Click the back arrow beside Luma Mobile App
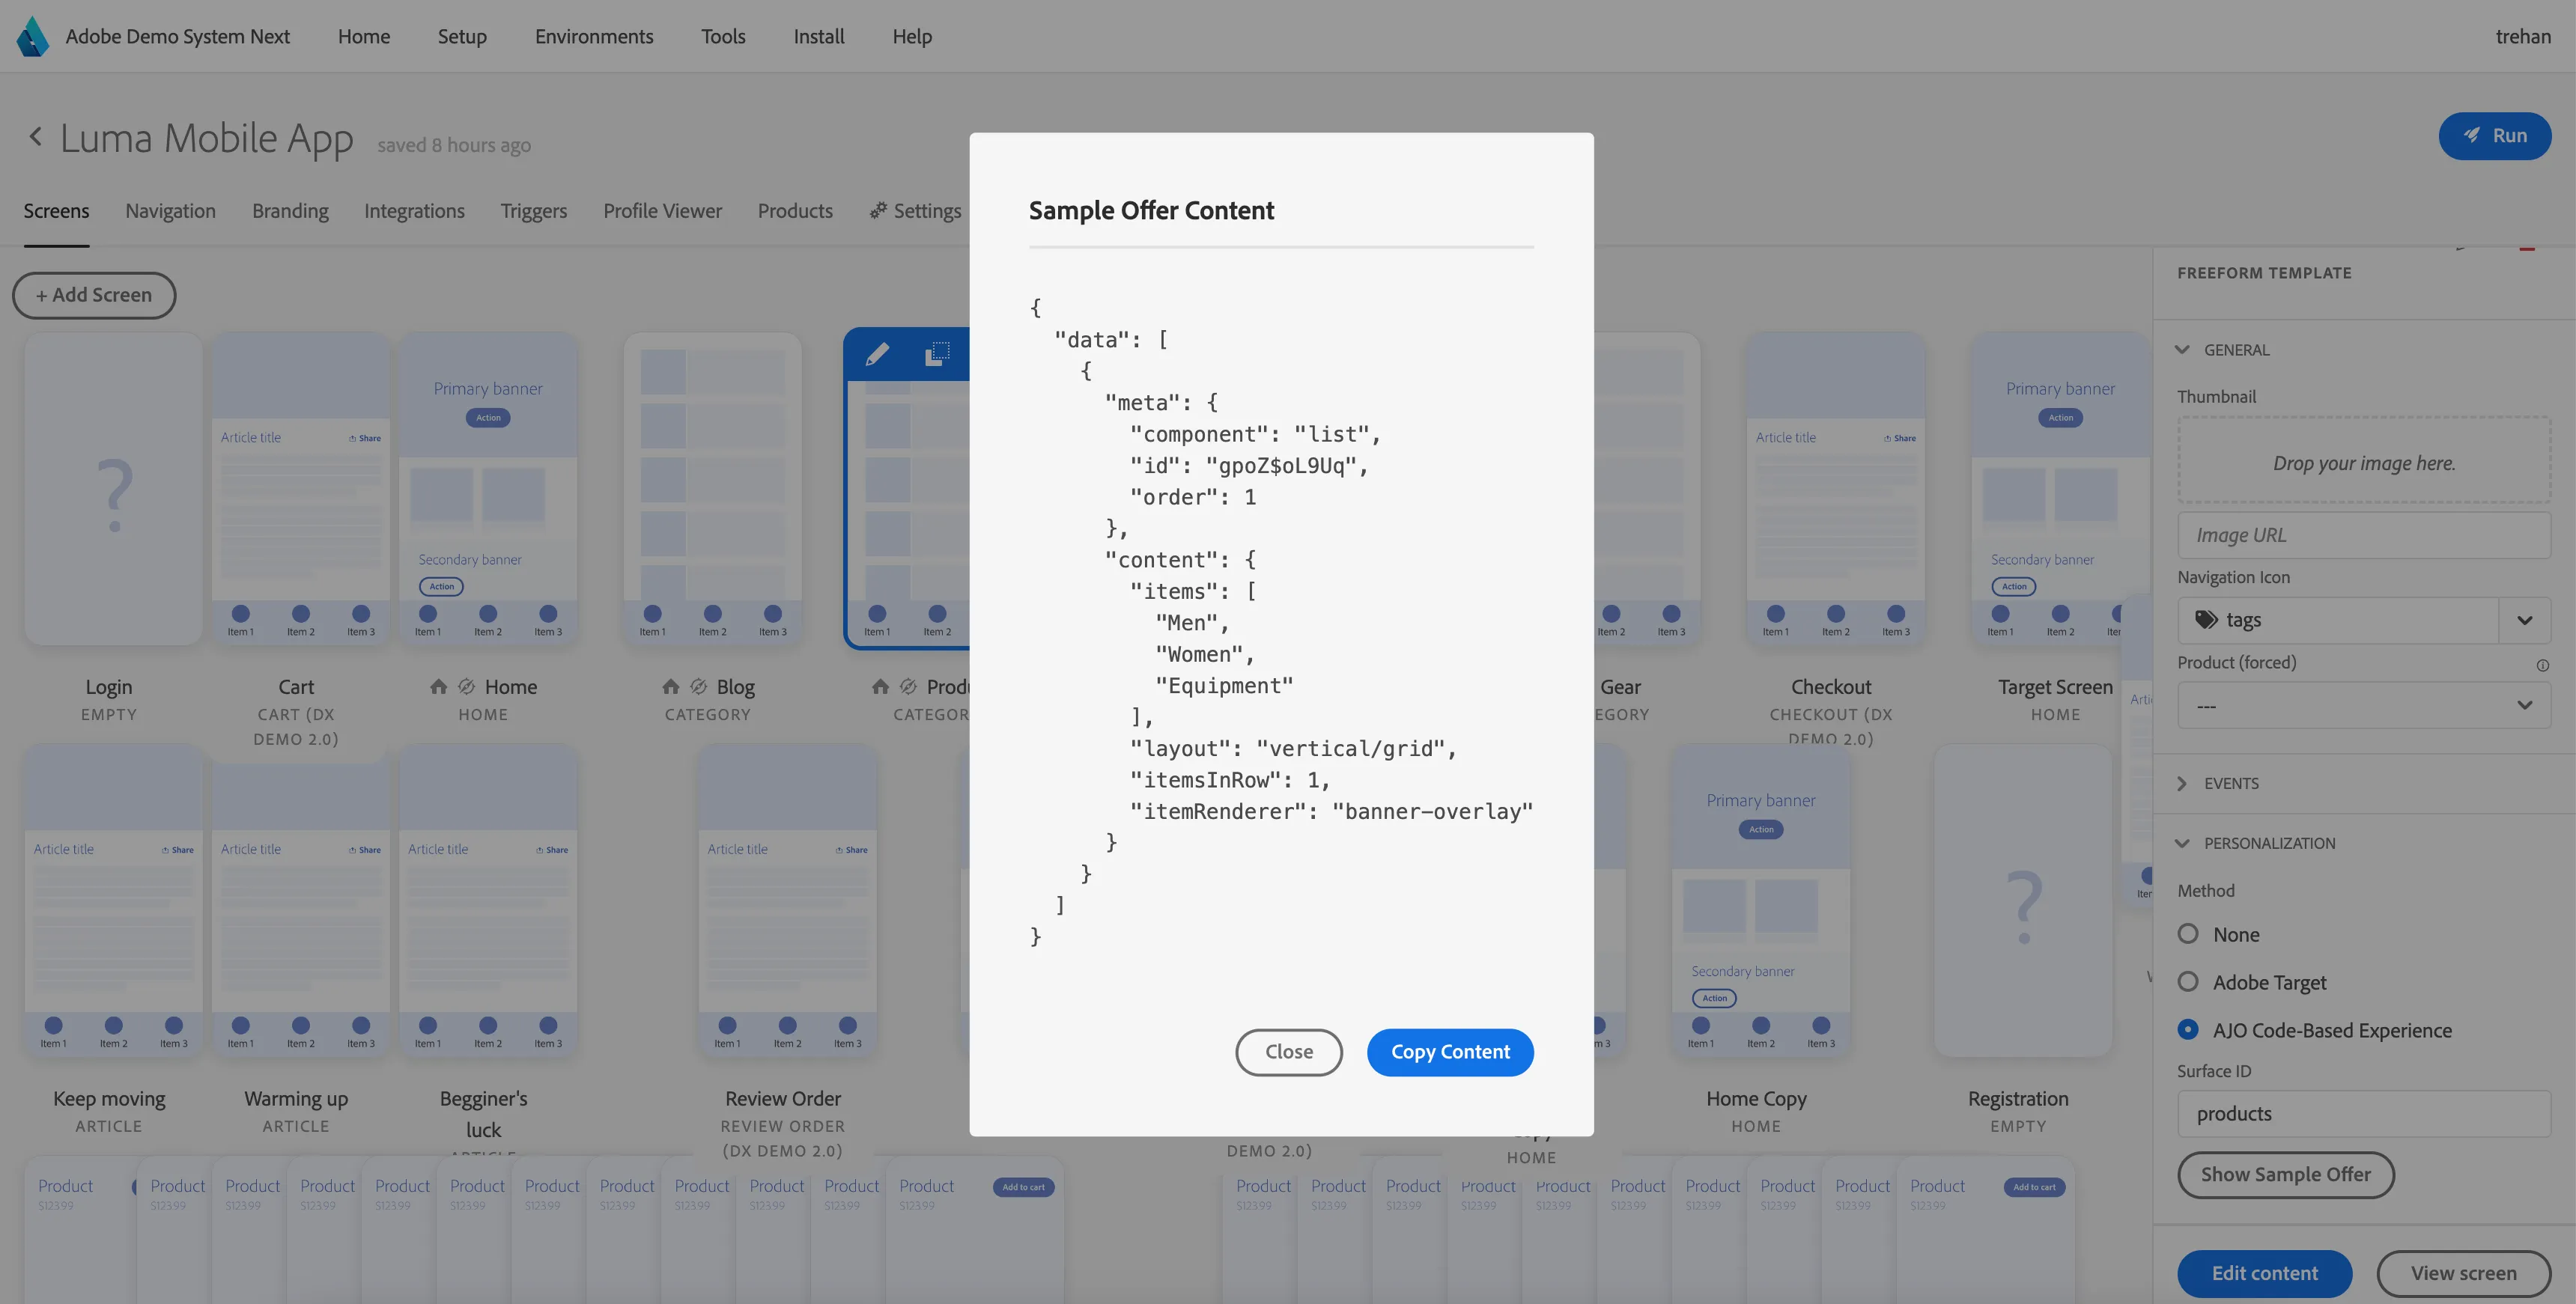Viewport: 2576px width, 1304px height. point(36,137)
